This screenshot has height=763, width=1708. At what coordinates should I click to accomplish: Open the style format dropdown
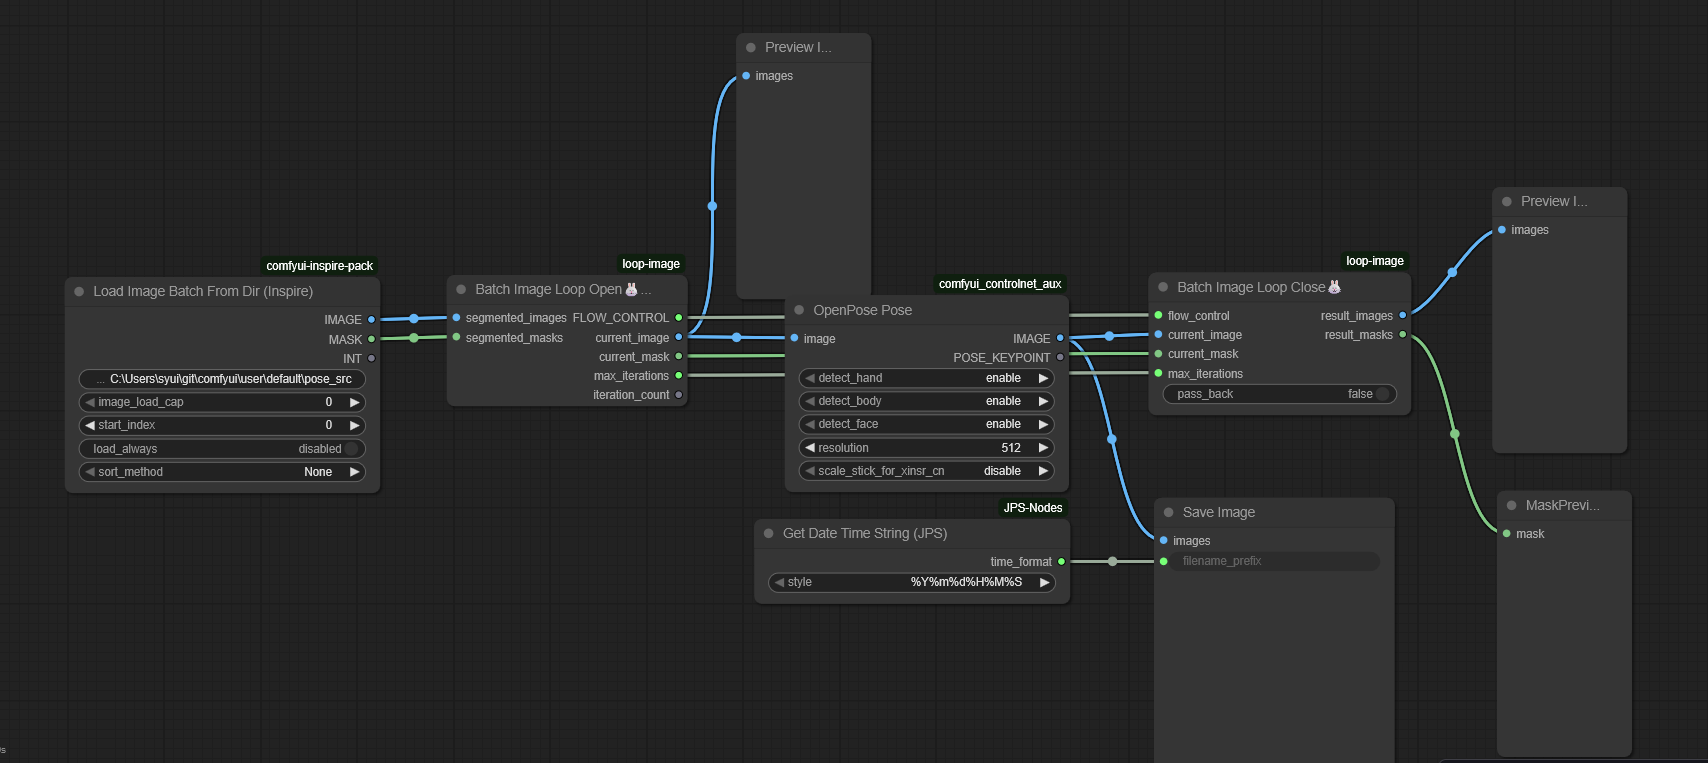pyautogui.click(x=912, y=582)
